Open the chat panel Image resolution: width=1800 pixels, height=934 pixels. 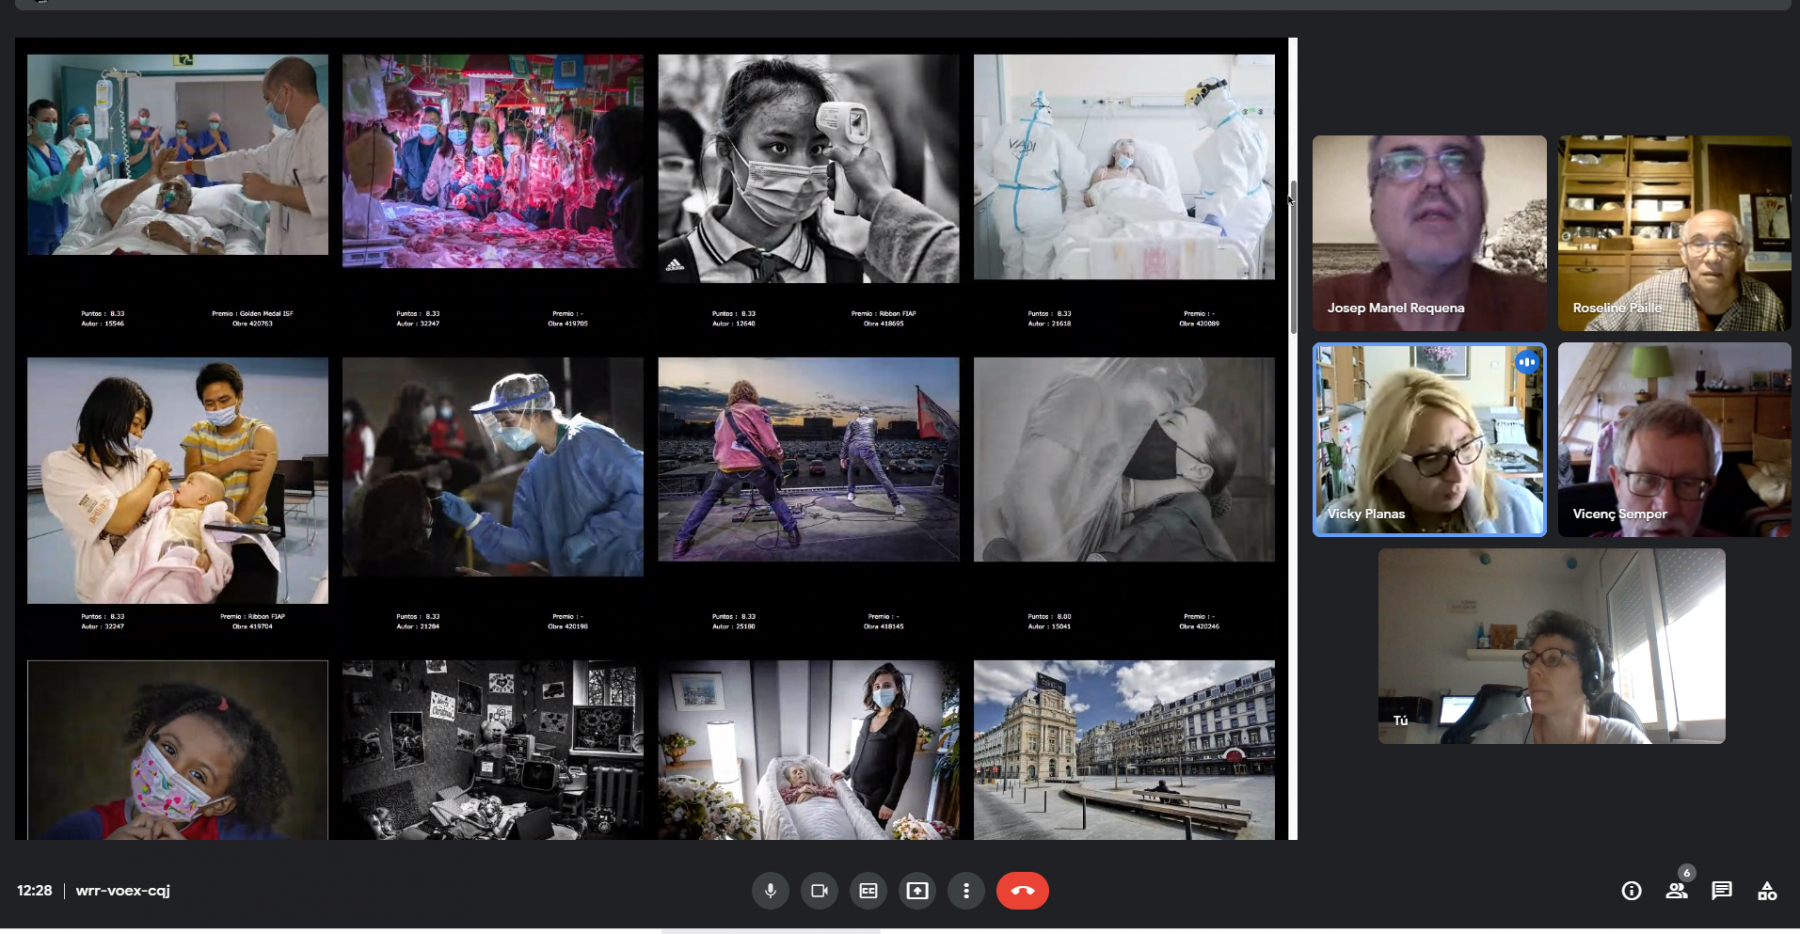pyautogui.click(x=1721, y=890)
